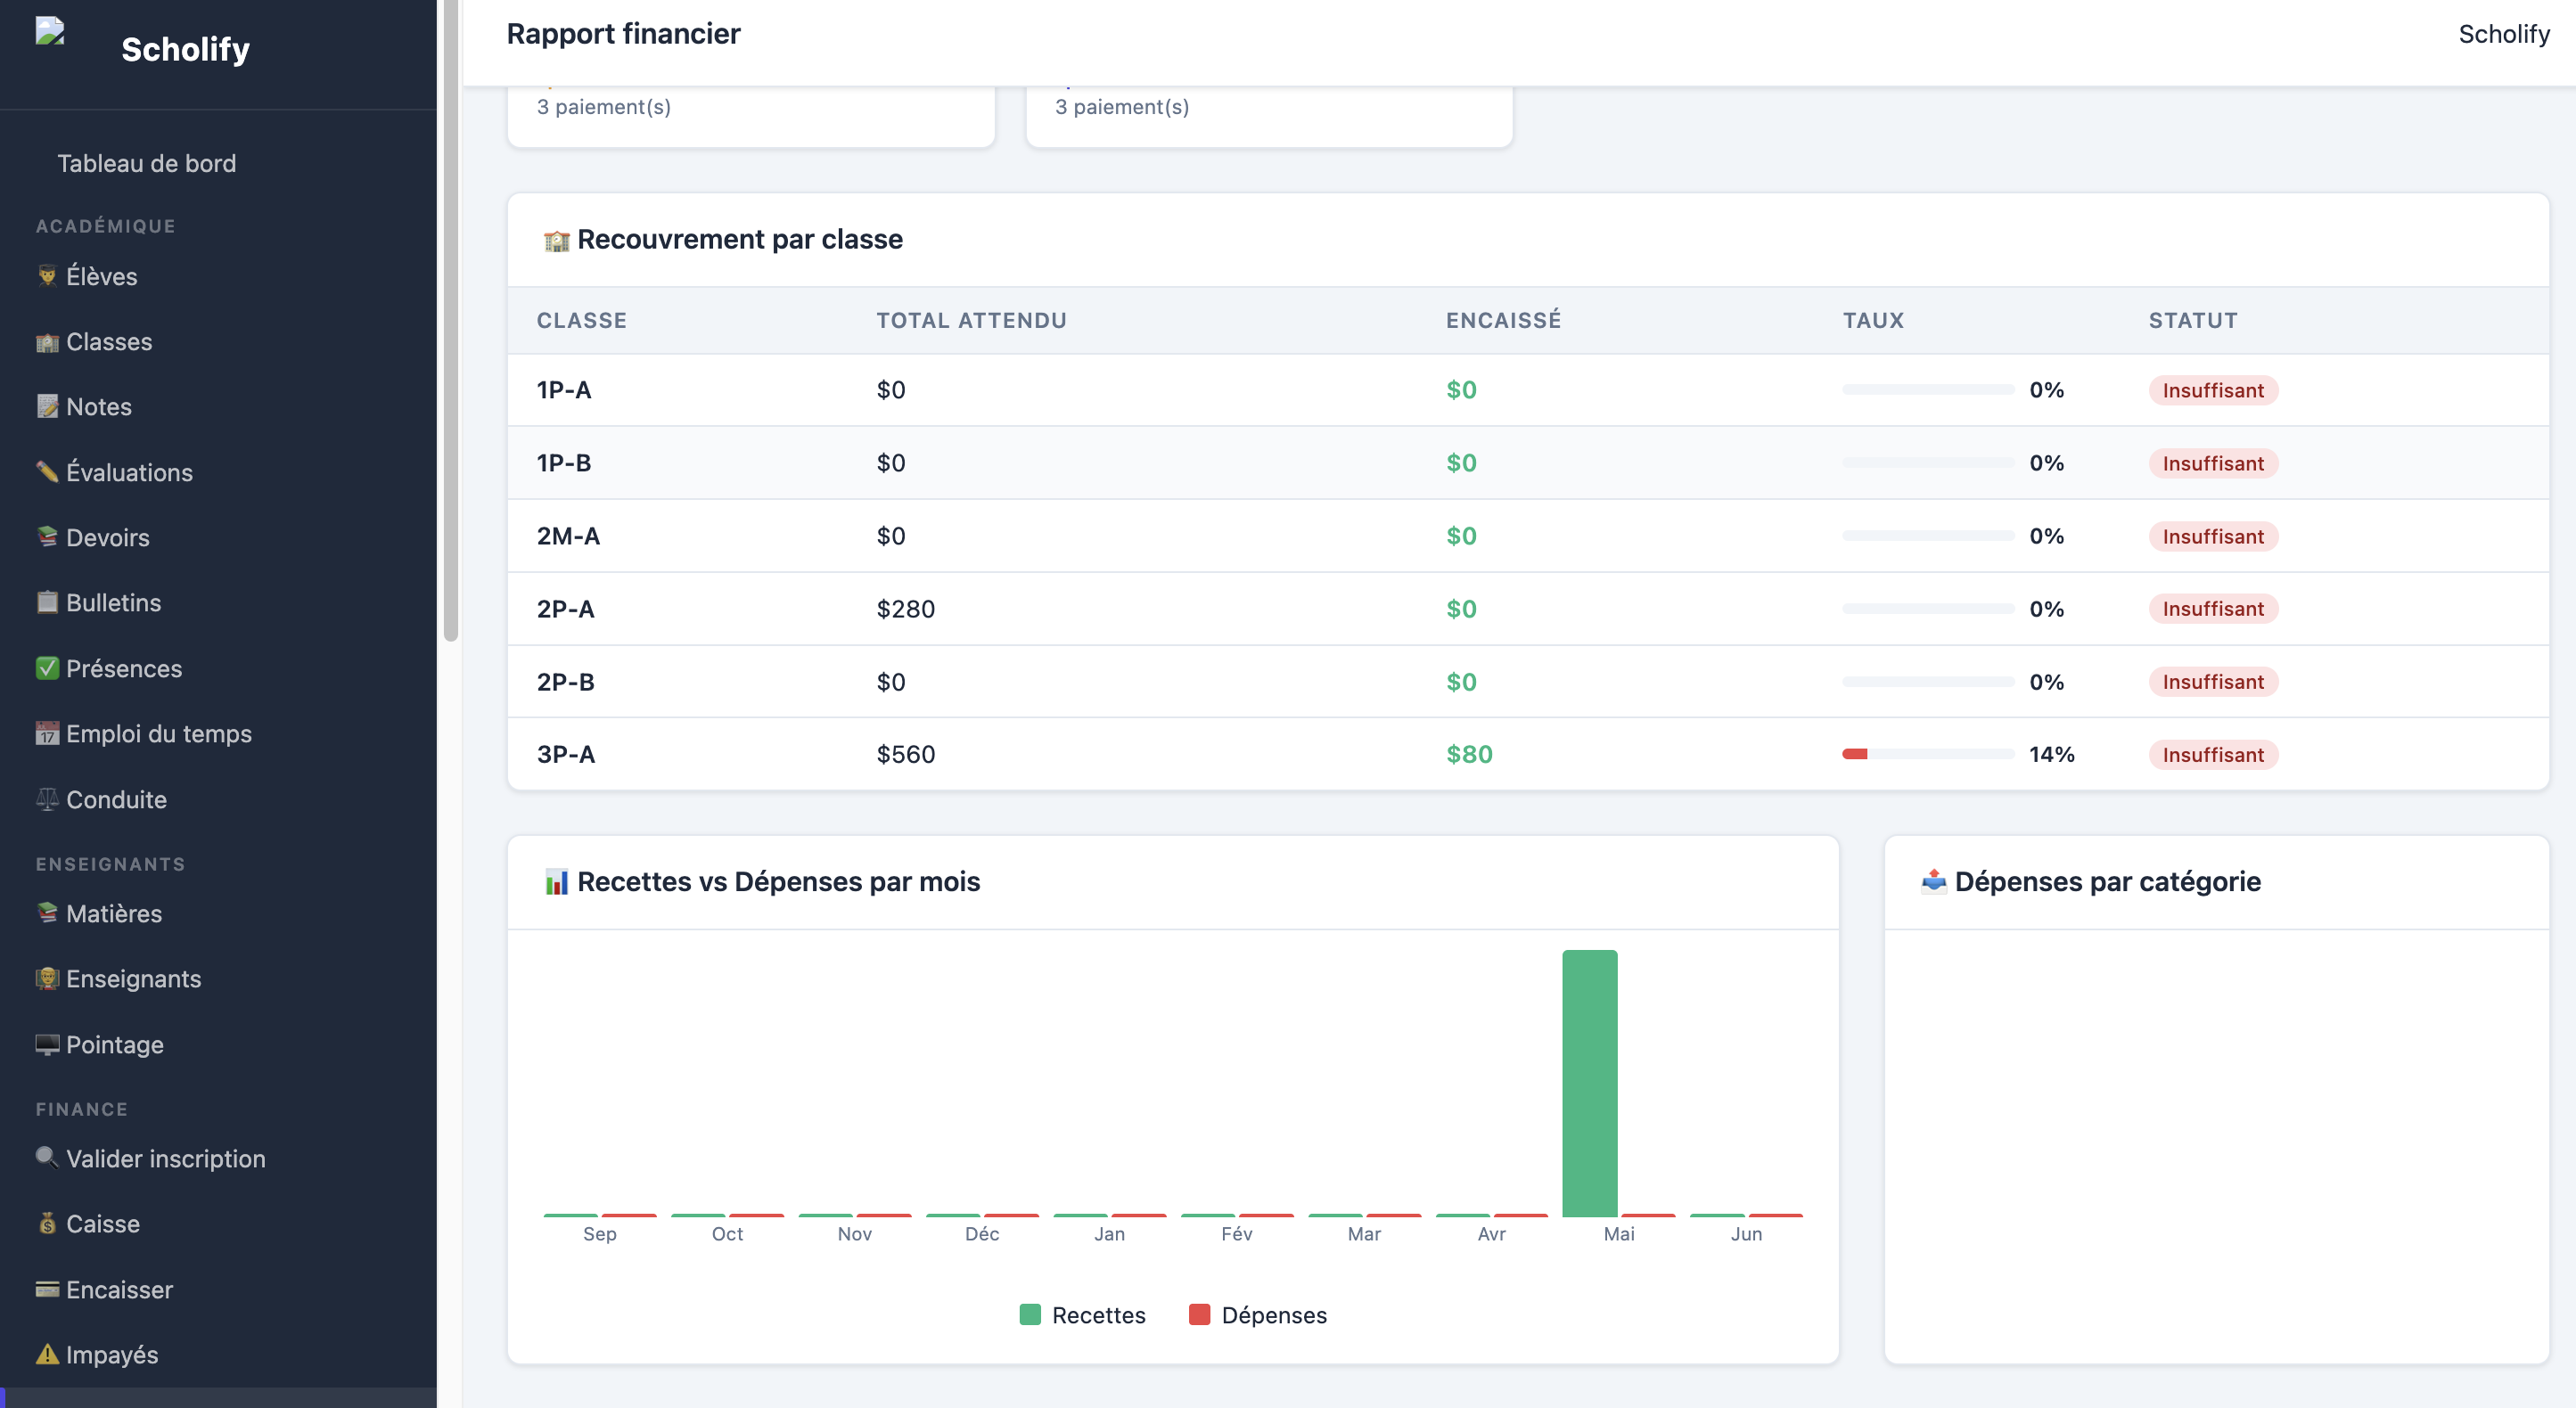Open the Présences checkmark icon

(47, 668)
